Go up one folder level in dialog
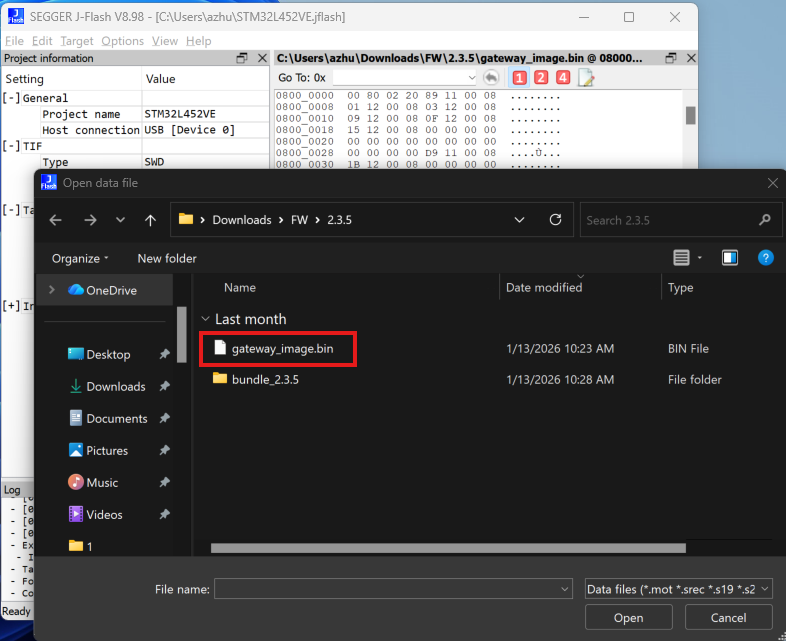Viewport: 786px width, 641px height. point(150,220)
